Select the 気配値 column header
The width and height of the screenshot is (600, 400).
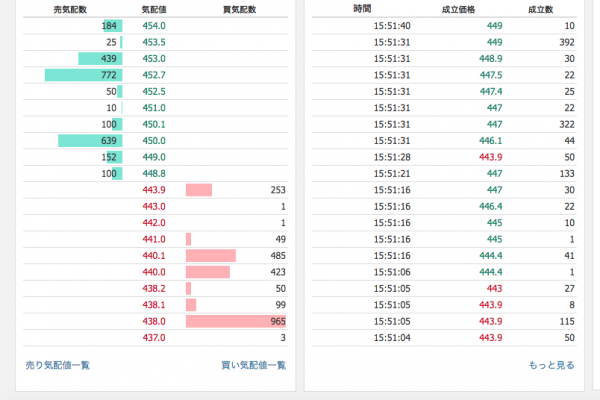[x=154, y=10]
